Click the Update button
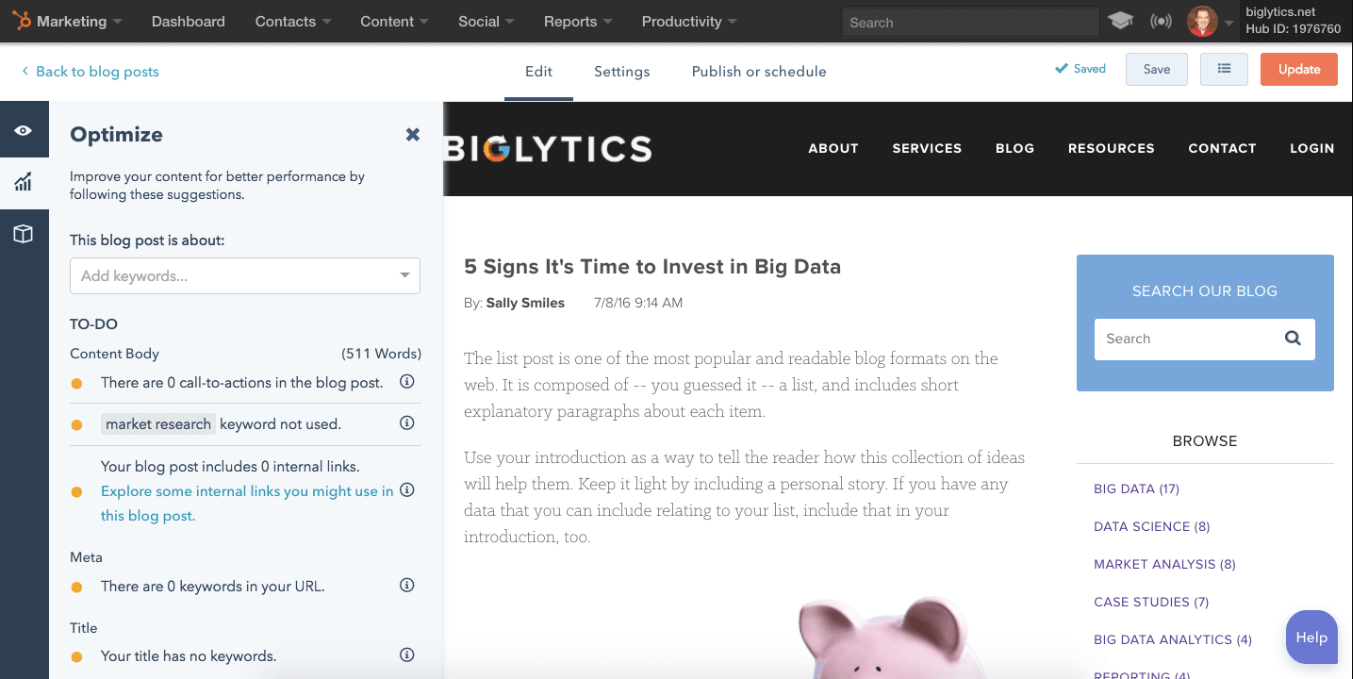This screenshot has height=679, width=1353. tap(1298, 68)
